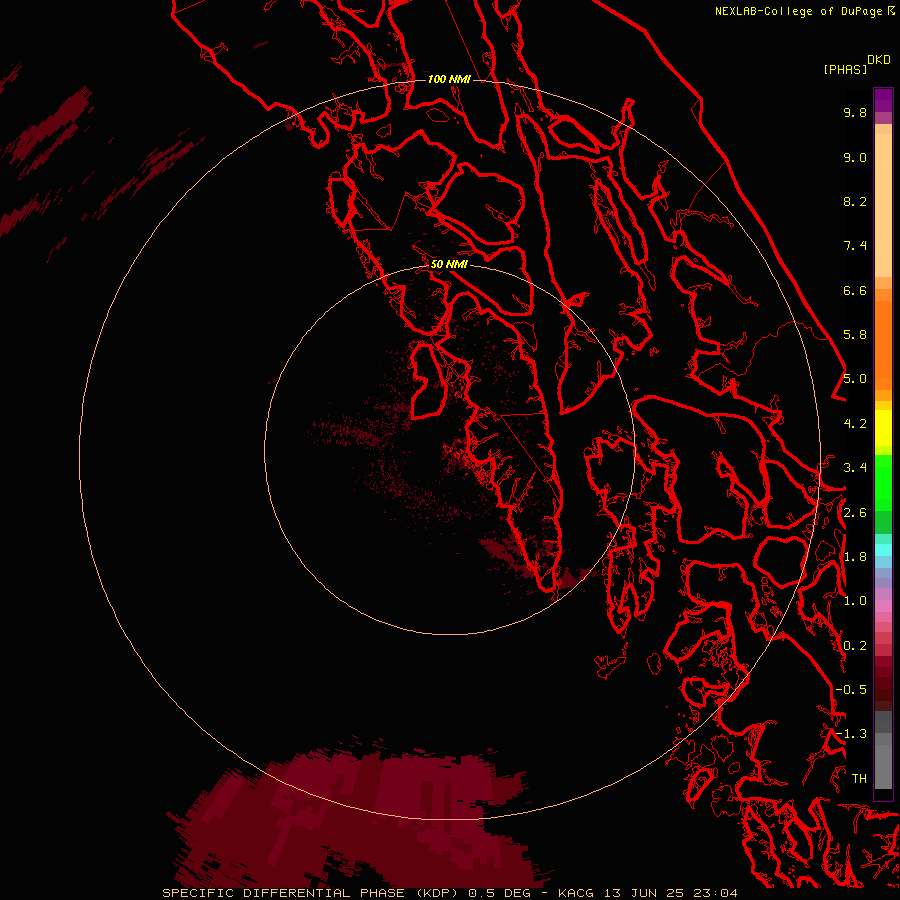Click the 100 NMI range ring label
The width and height of the screenshot is (900, 900).
click(x=449, y=79)
